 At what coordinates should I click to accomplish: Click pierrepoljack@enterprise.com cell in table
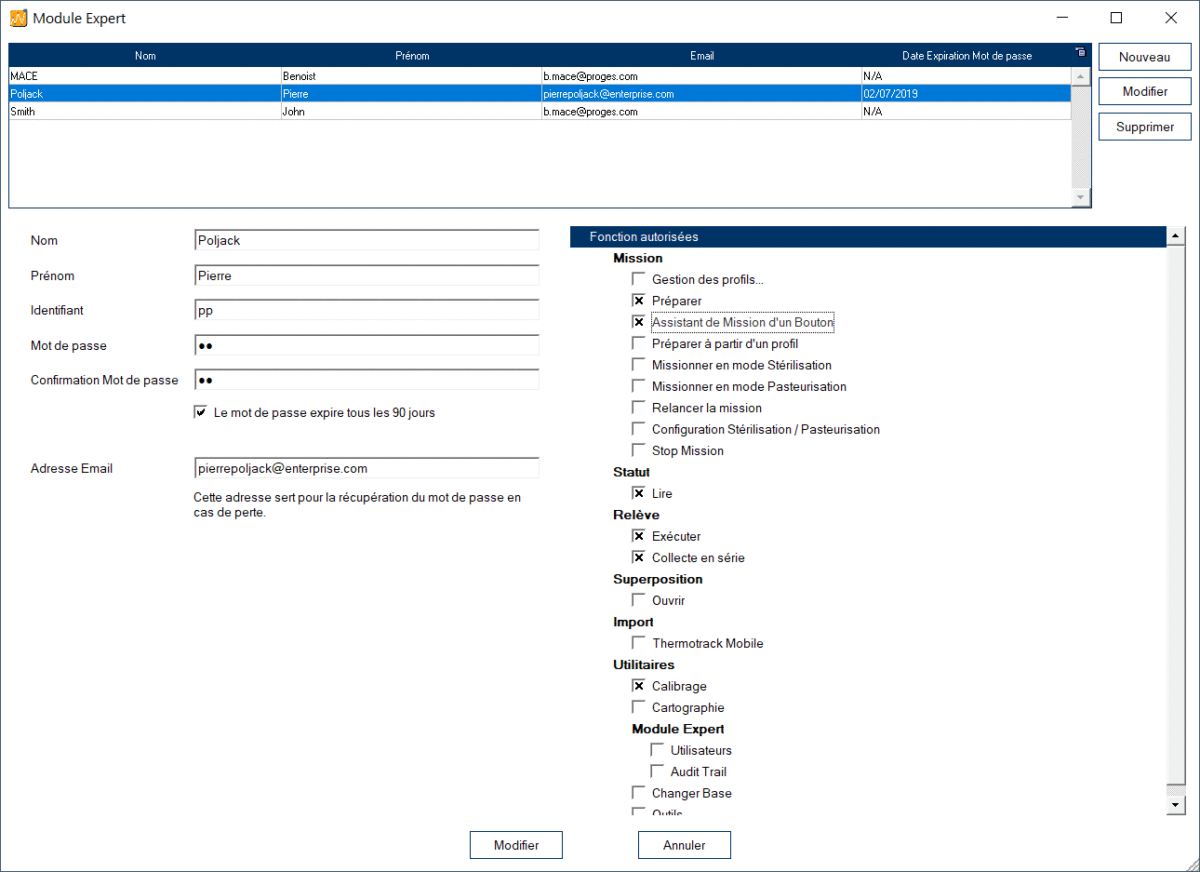(701, 93)
